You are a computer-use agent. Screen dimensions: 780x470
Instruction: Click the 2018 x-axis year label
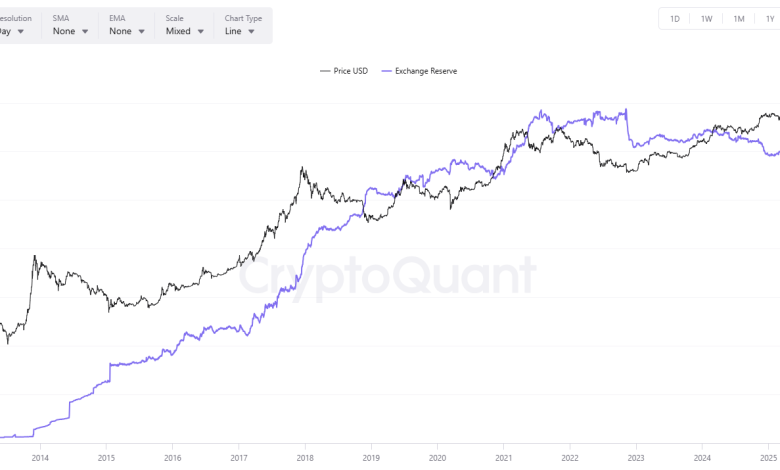pos(304,459)
